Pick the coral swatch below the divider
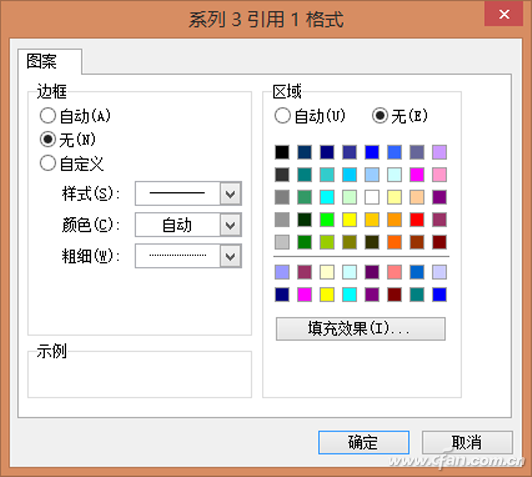532x477 pixels. (395, 272)
